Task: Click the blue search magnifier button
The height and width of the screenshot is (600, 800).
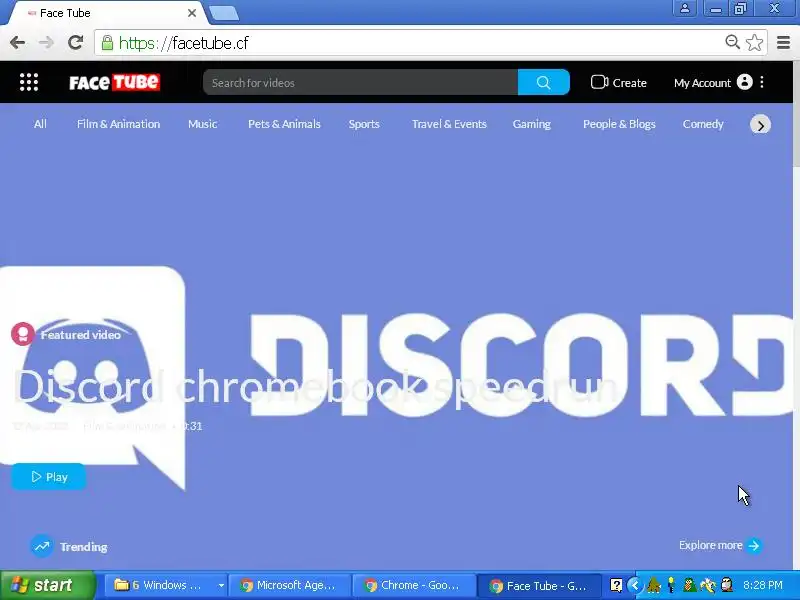Action: coord(543,82)
